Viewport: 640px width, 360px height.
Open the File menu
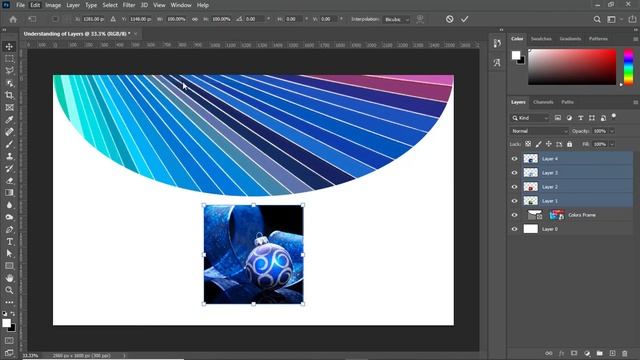(x=20, y=5)
